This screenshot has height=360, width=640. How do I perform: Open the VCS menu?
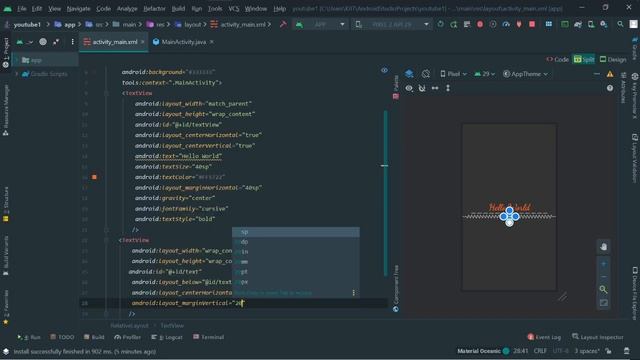233,8
